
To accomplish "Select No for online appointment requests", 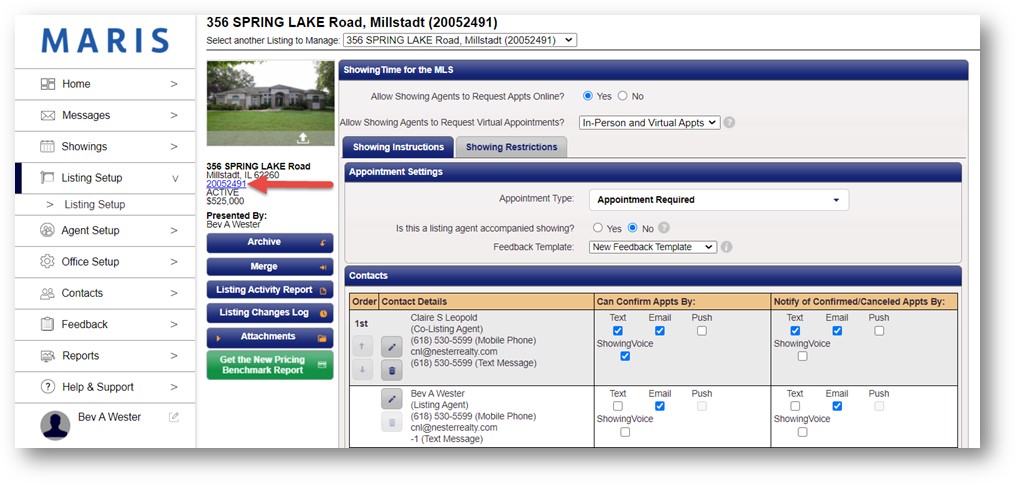I will pos(623,96).
